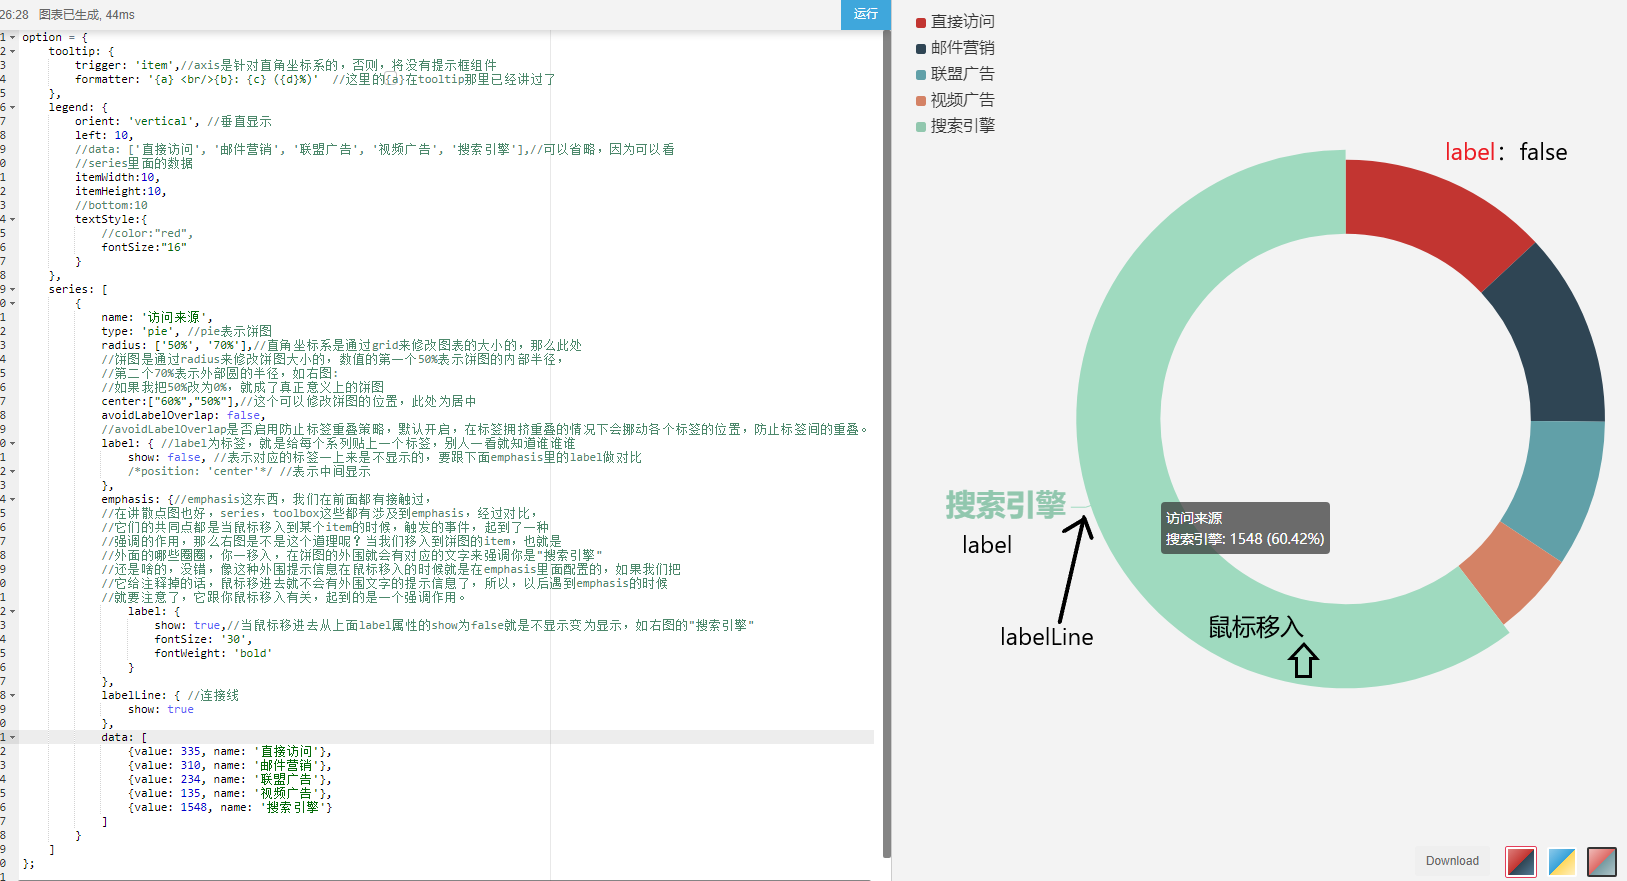
Task: Click the code line 'itemHeight:10,'
Action: (x=121, y=191)
